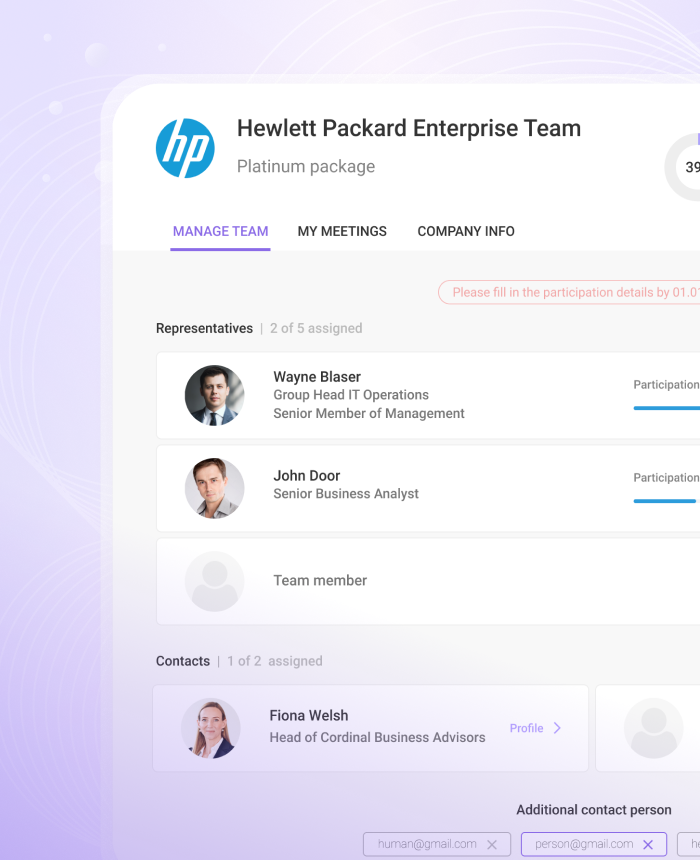Open the Company Info tab
700x860 pixels.
466,231
